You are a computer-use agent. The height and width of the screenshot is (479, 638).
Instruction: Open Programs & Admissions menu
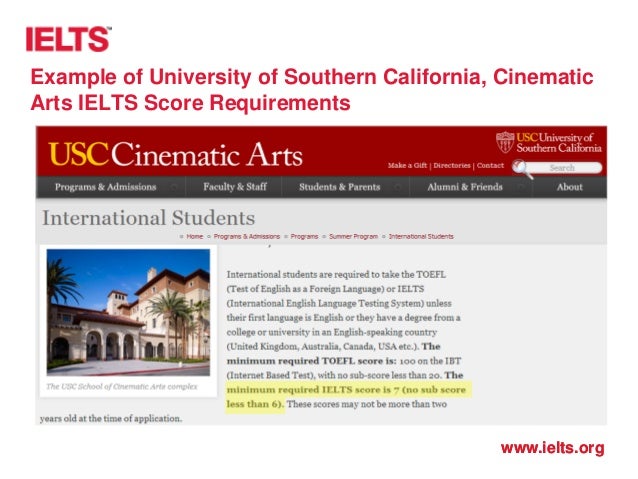(x=105, y=187)
